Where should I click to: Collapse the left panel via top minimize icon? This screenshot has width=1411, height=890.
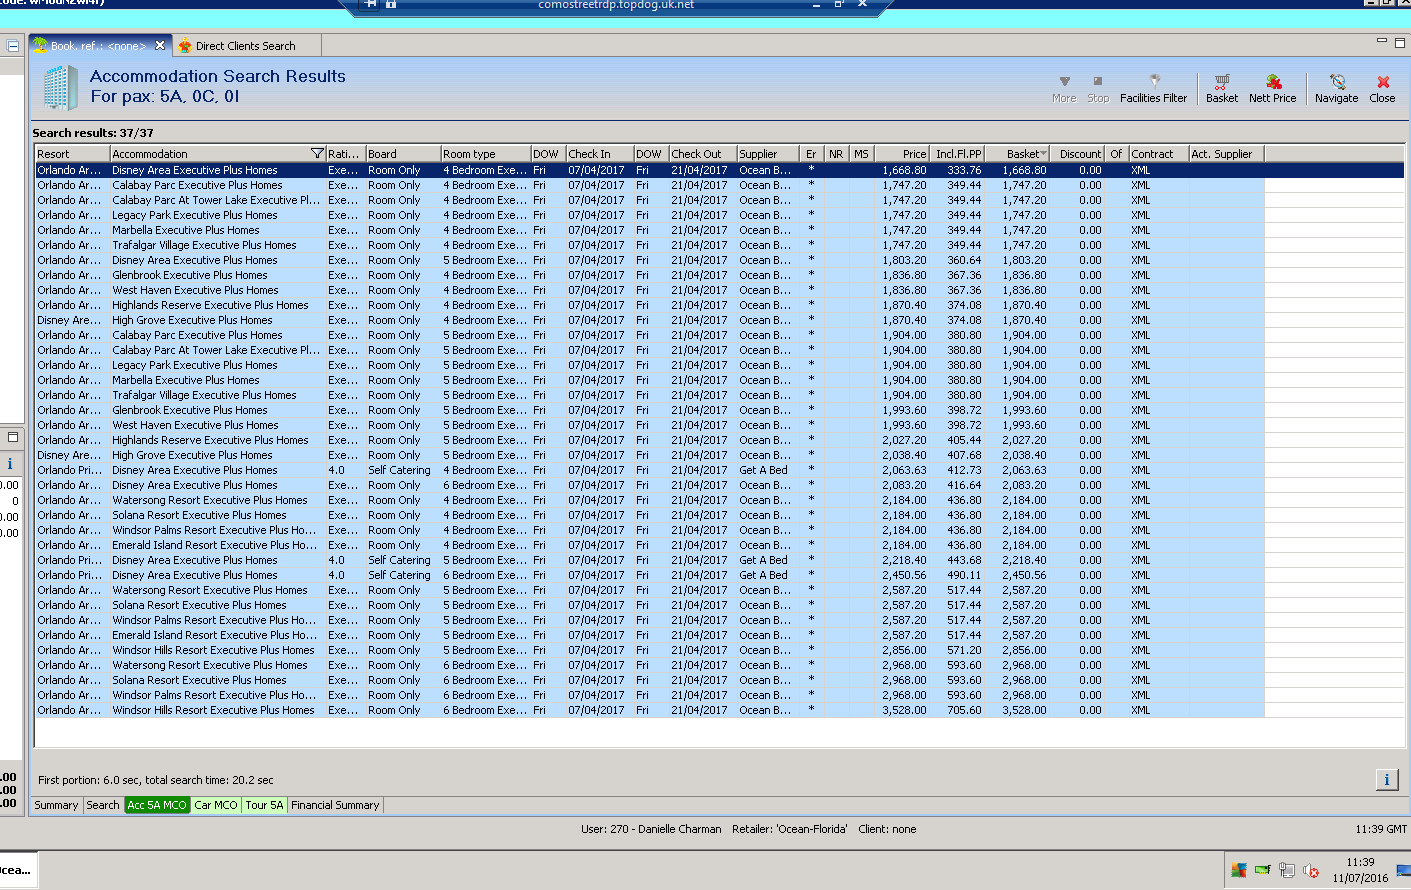pos(13,46)
